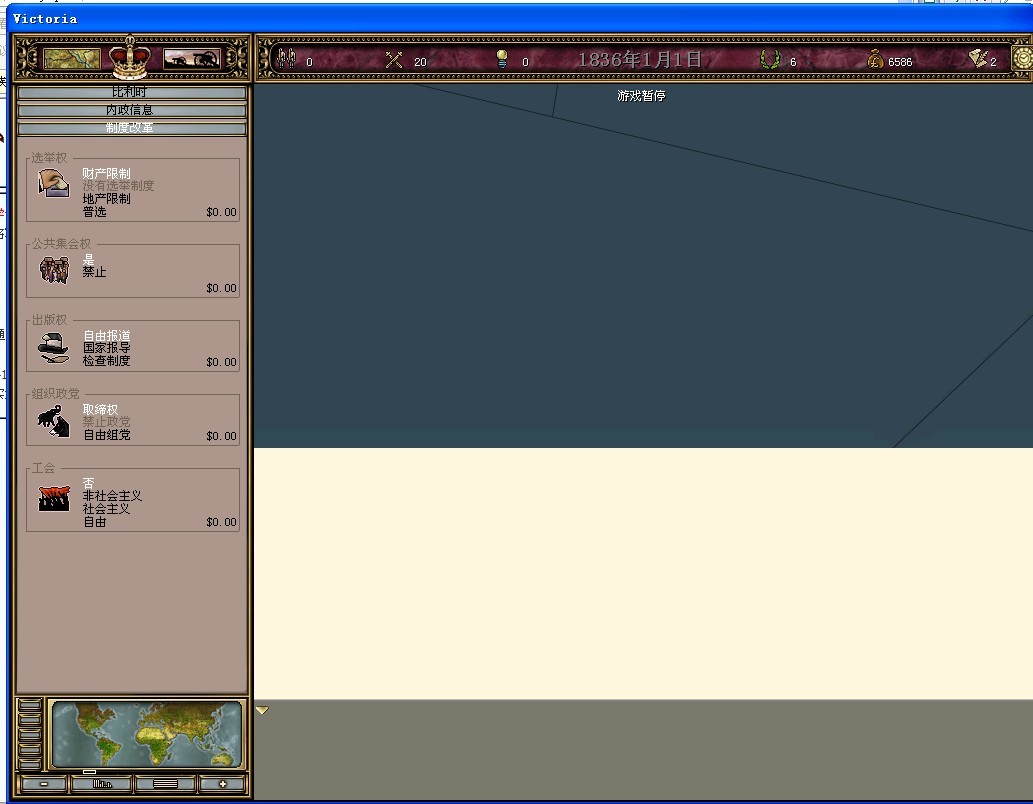Click the diplomatic points scroll icon

[978, 59]
